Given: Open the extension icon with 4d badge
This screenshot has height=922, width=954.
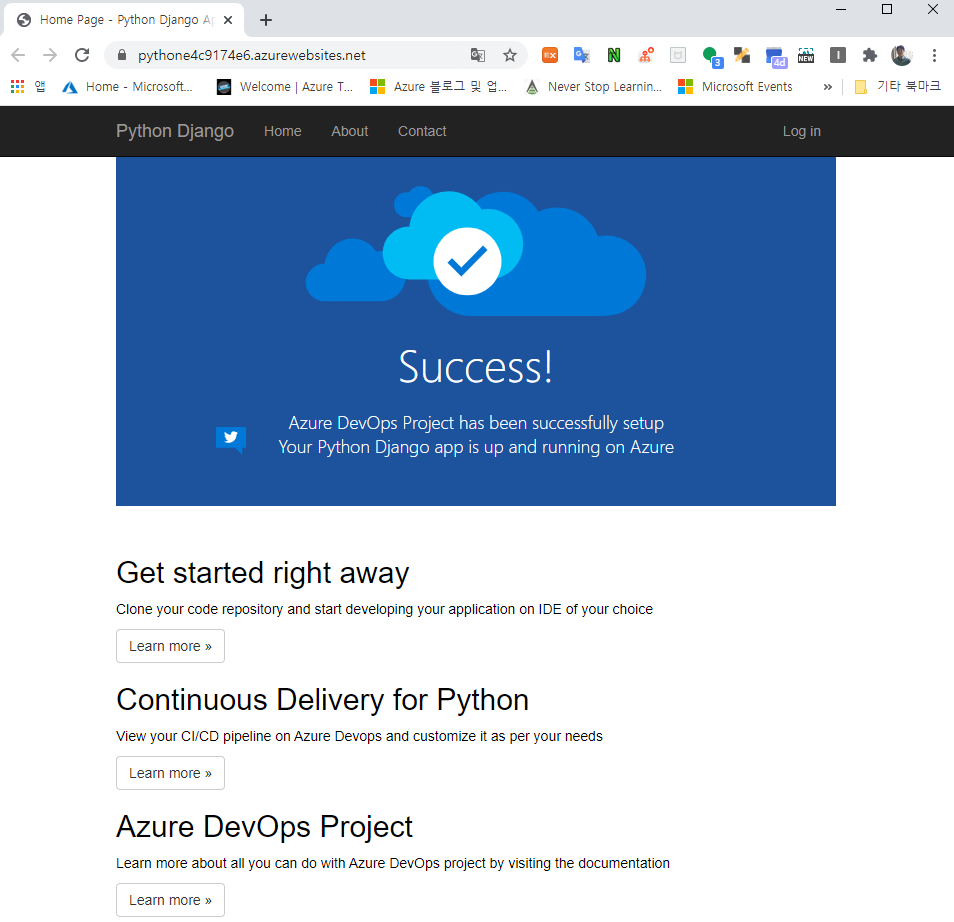Looking at the screenshot, I should tap(776, 57).
